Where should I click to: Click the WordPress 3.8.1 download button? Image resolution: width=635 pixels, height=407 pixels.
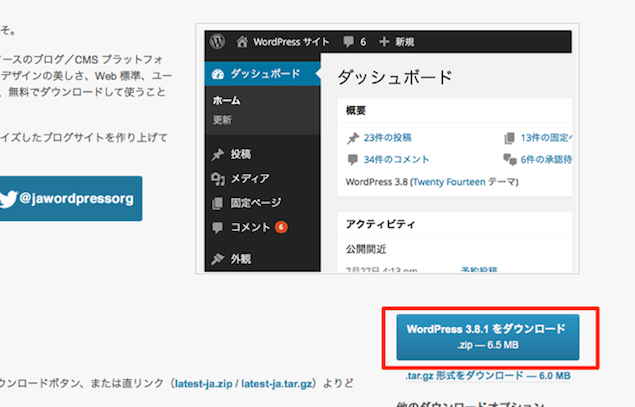pos(488,337)
